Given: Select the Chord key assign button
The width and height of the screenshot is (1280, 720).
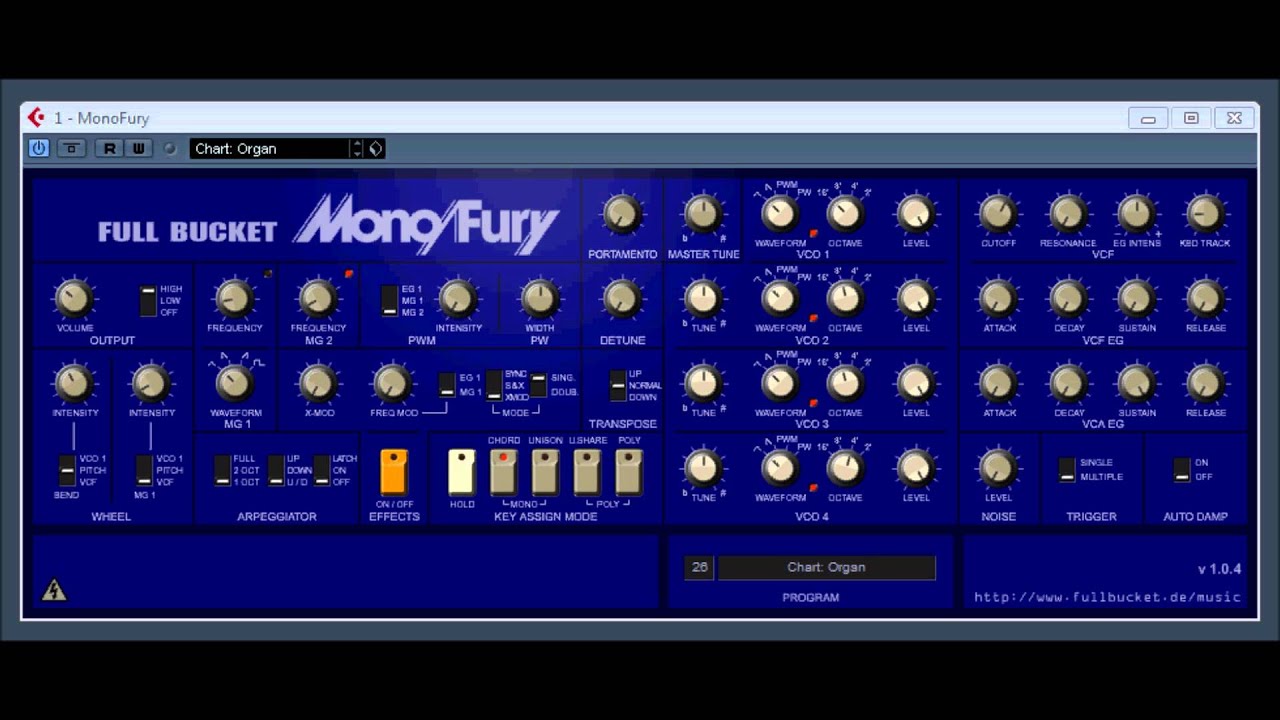Looking at the screenshot, I should tap(503, 471).
